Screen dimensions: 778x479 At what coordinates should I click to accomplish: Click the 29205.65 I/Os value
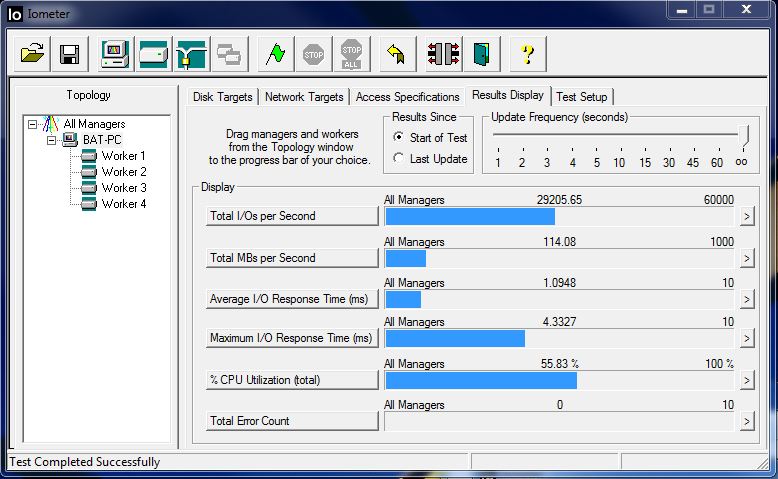pos(559,200)
